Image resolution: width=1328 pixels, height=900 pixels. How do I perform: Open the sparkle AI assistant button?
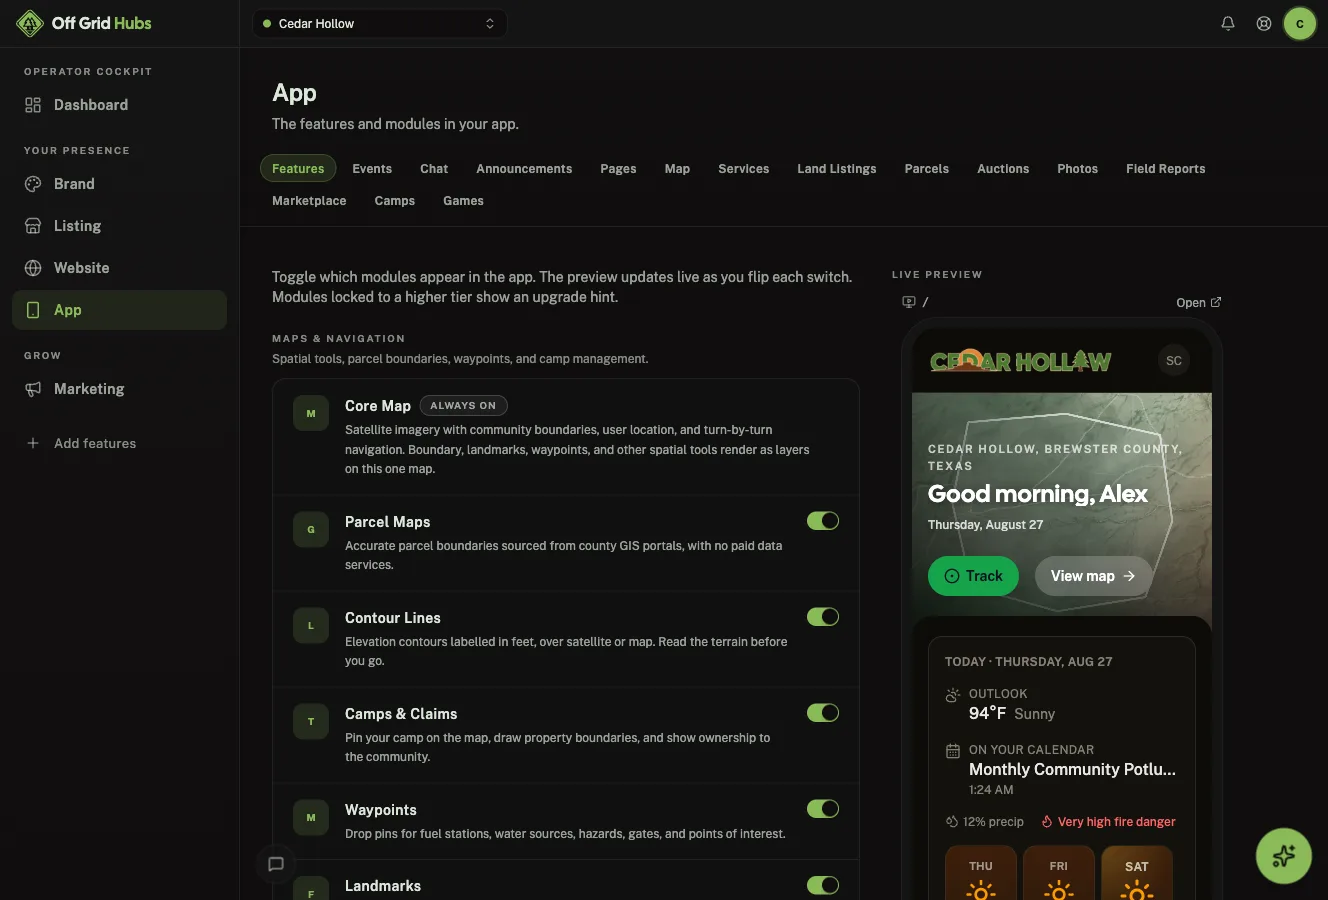pyautogui.click(x=1284, y=856)
